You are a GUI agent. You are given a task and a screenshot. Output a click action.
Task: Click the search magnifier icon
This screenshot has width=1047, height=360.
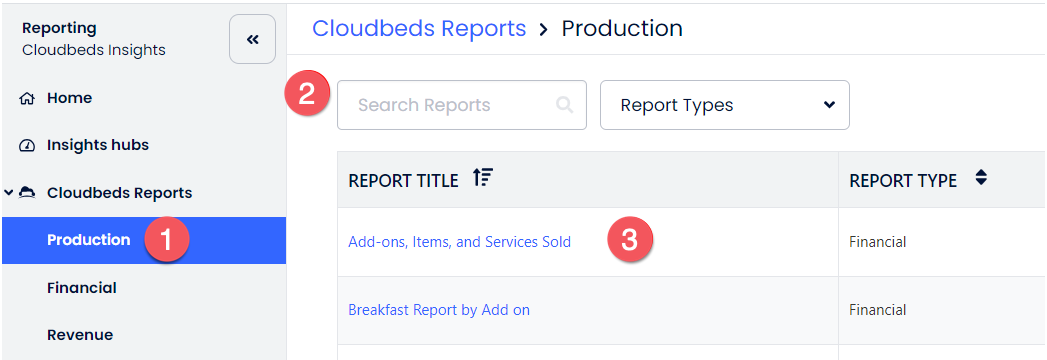564,105
